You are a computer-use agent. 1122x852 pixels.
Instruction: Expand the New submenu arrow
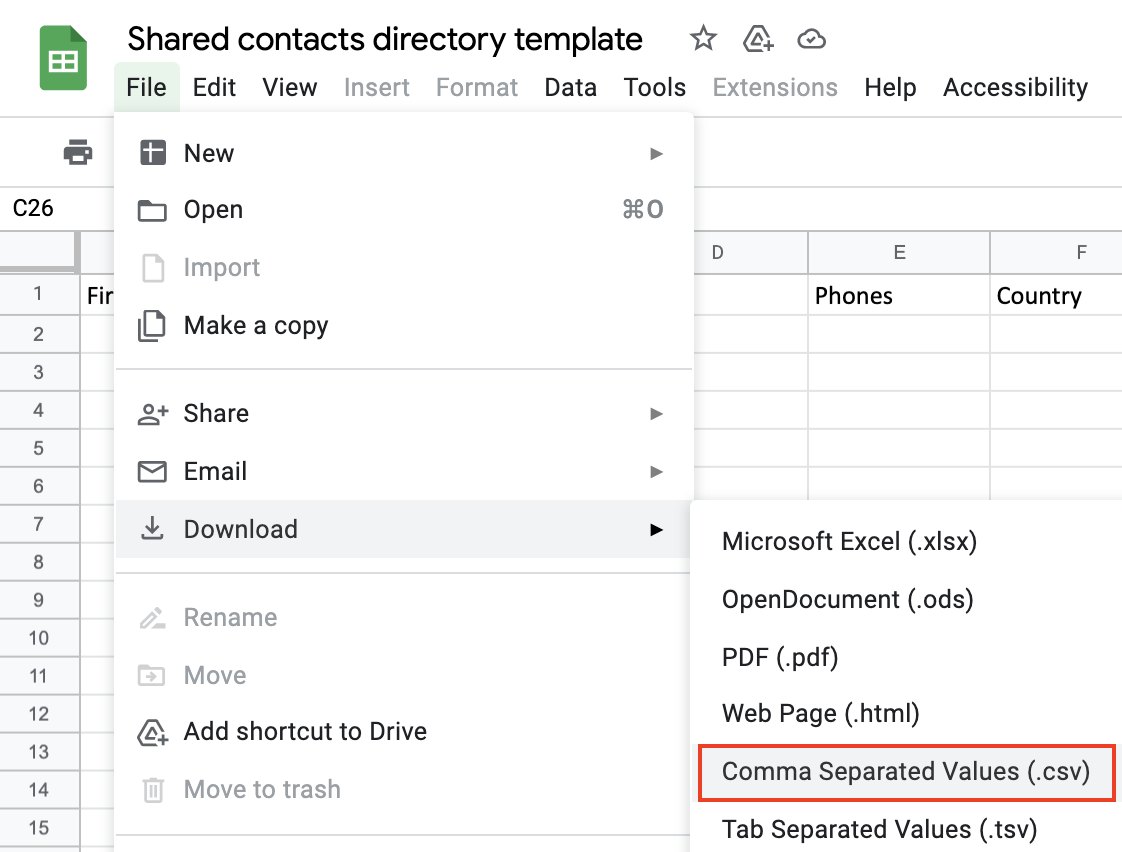click(656, 153)
